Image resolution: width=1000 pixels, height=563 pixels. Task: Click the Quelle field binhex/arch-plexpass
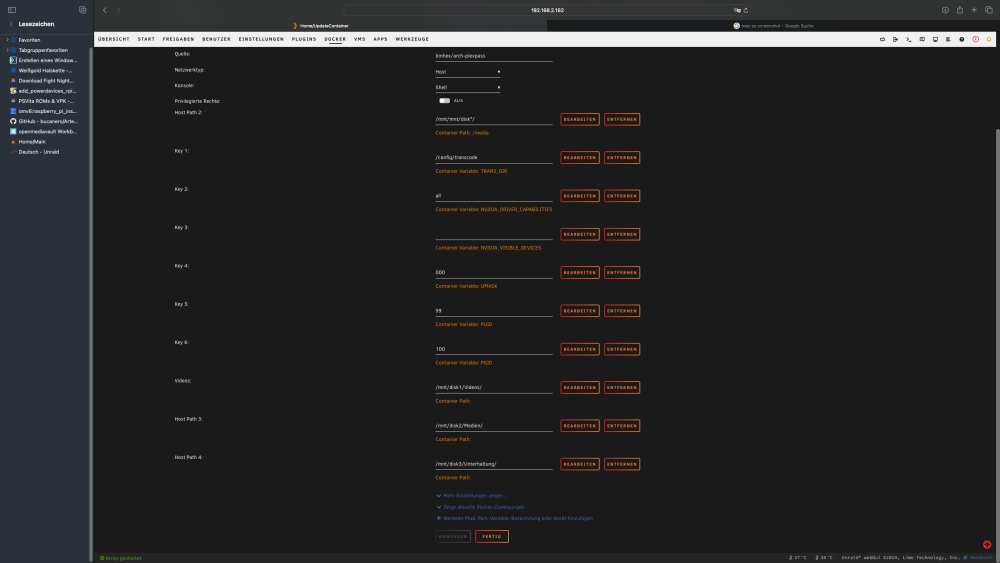click(x=494, y=56)
